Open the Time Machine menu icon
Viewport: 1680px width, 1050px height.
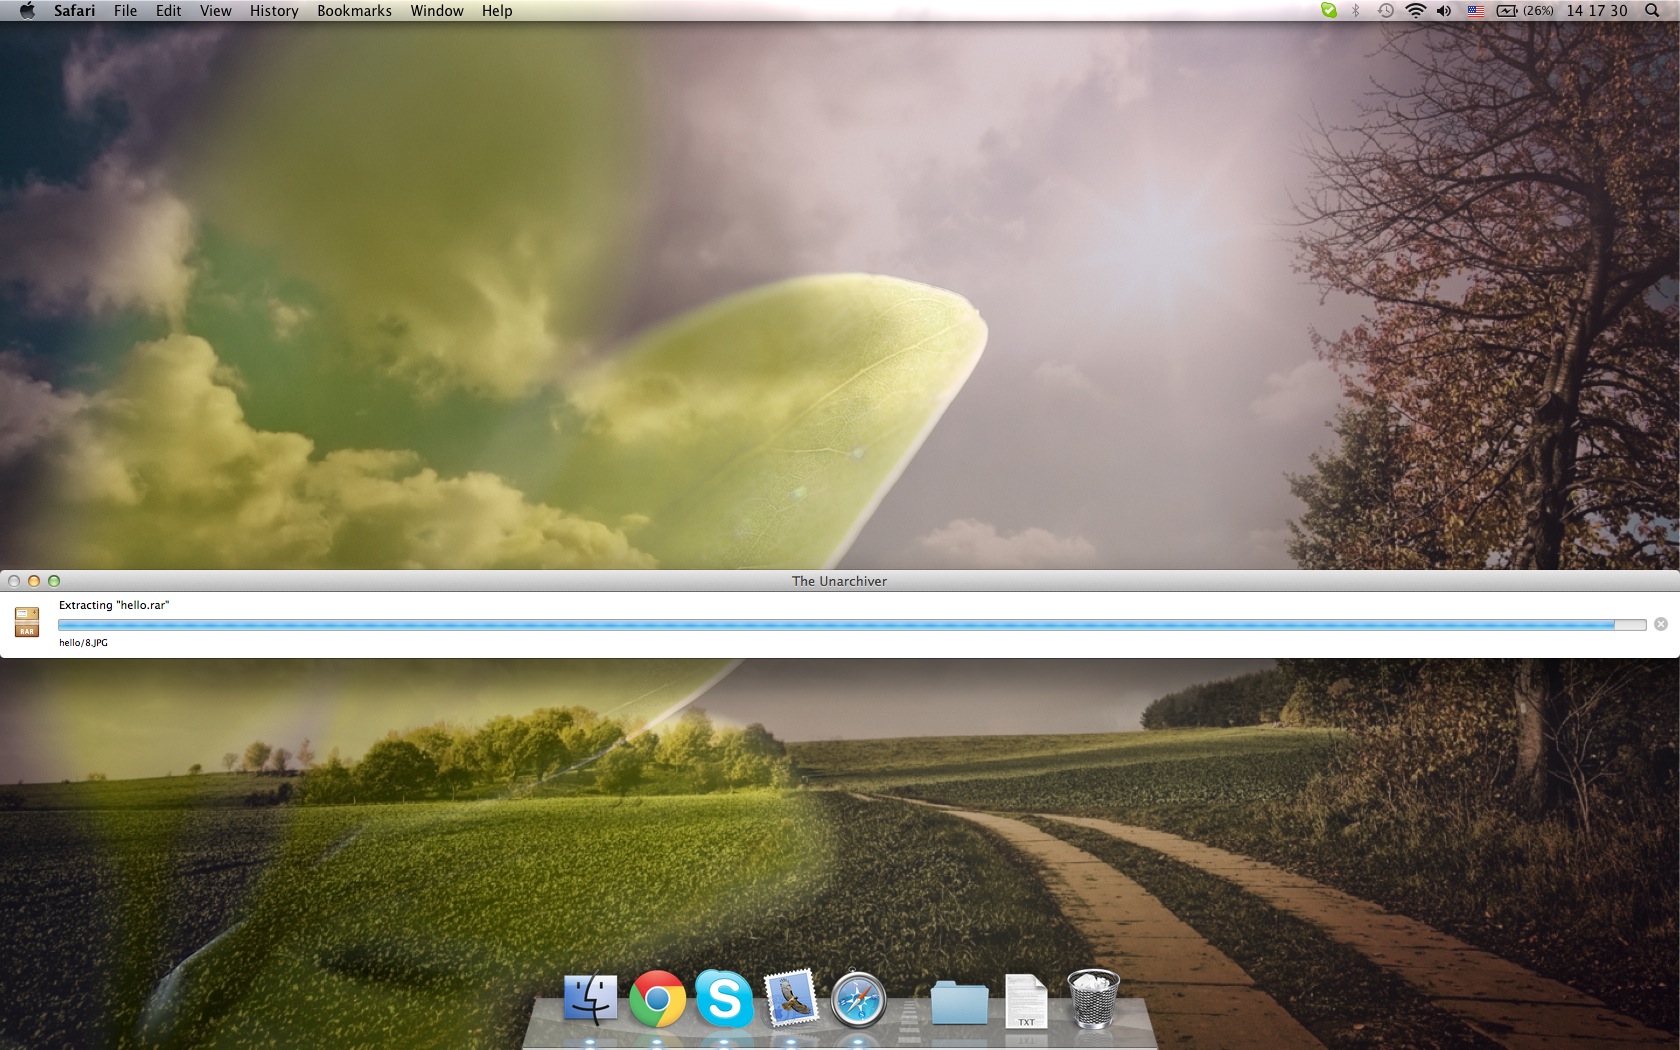1386,11
